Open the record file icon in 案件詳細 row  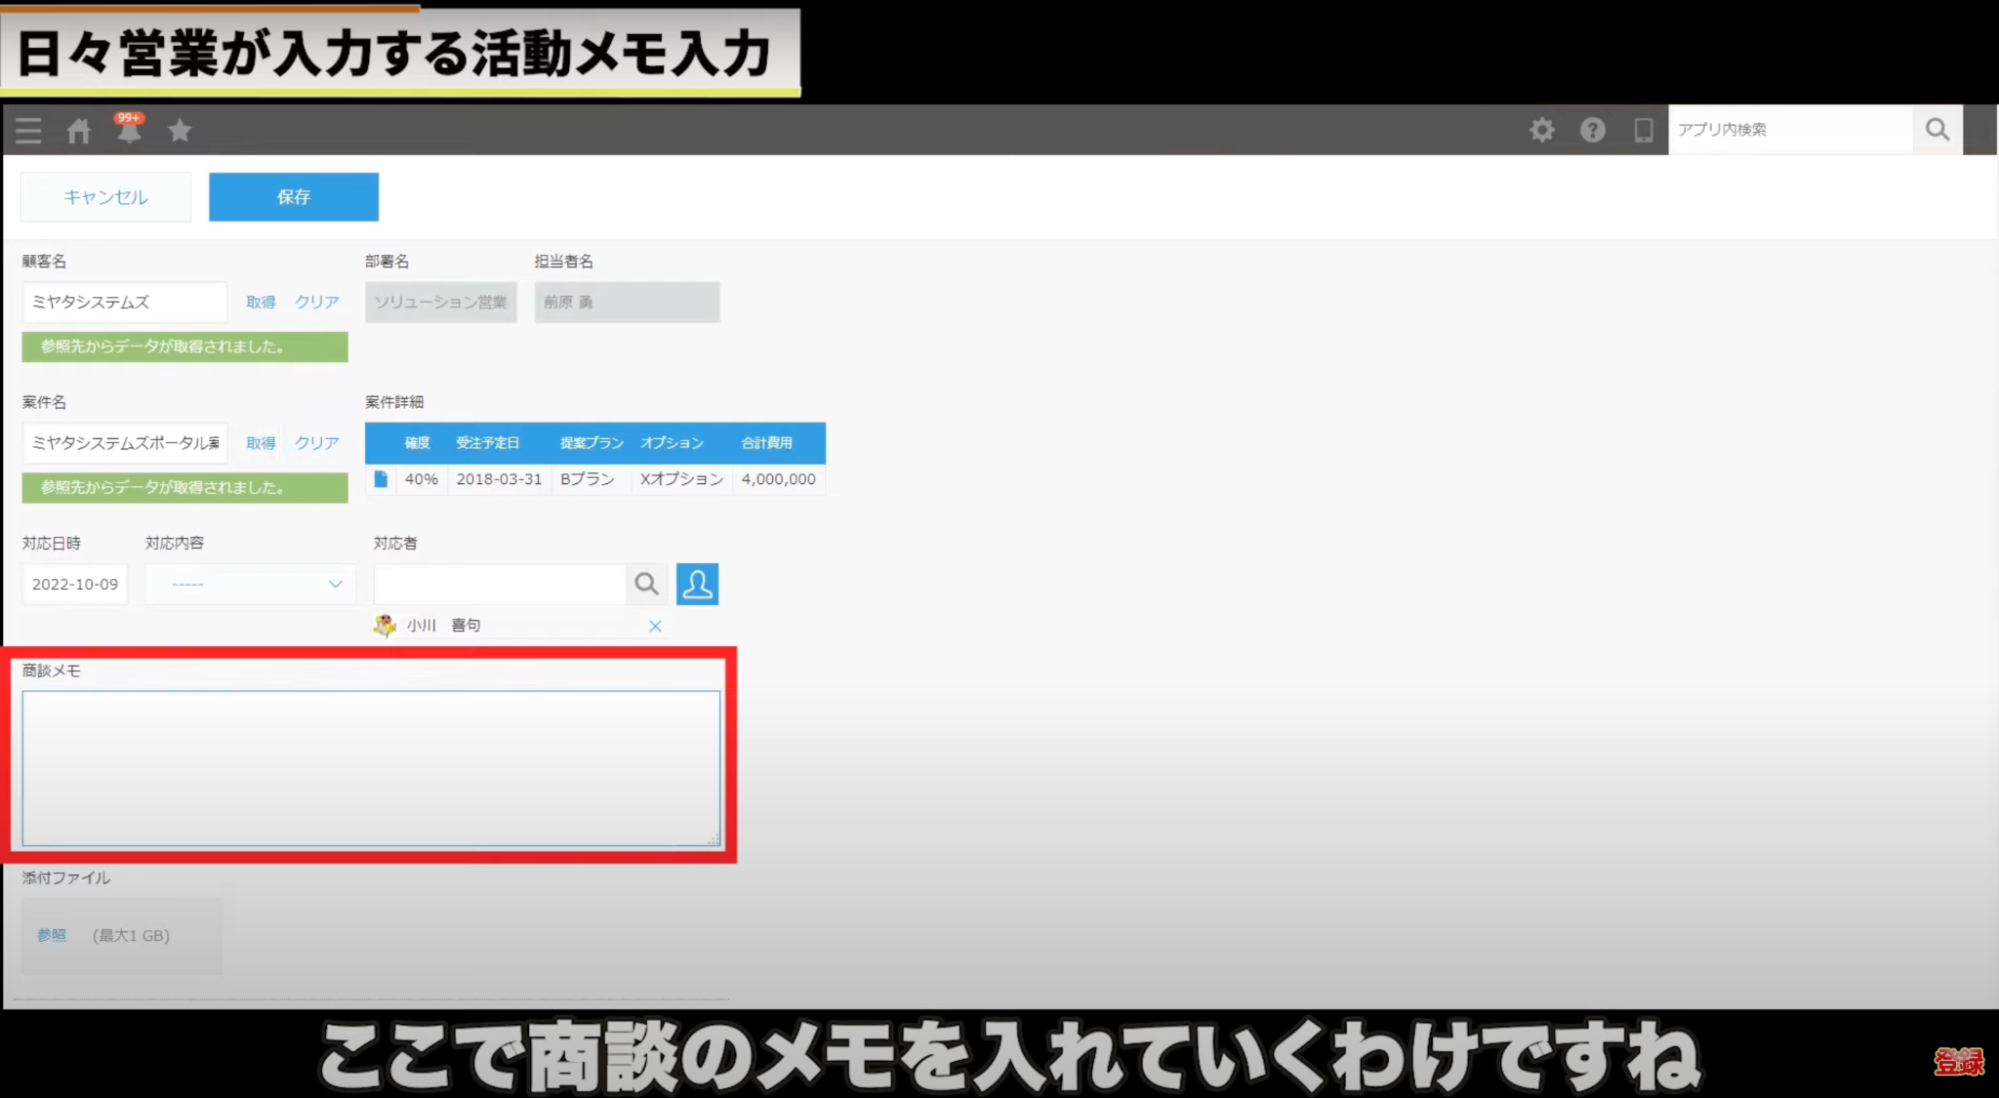[381, 479]
